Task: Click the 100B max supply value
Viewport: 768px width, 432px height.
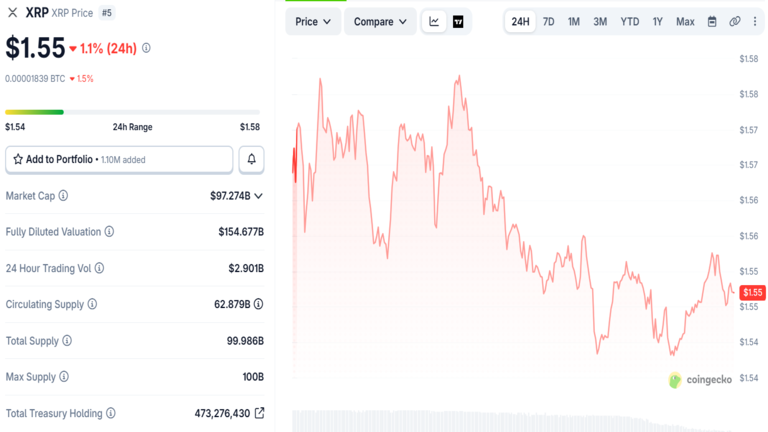Action: pos(253,377)
